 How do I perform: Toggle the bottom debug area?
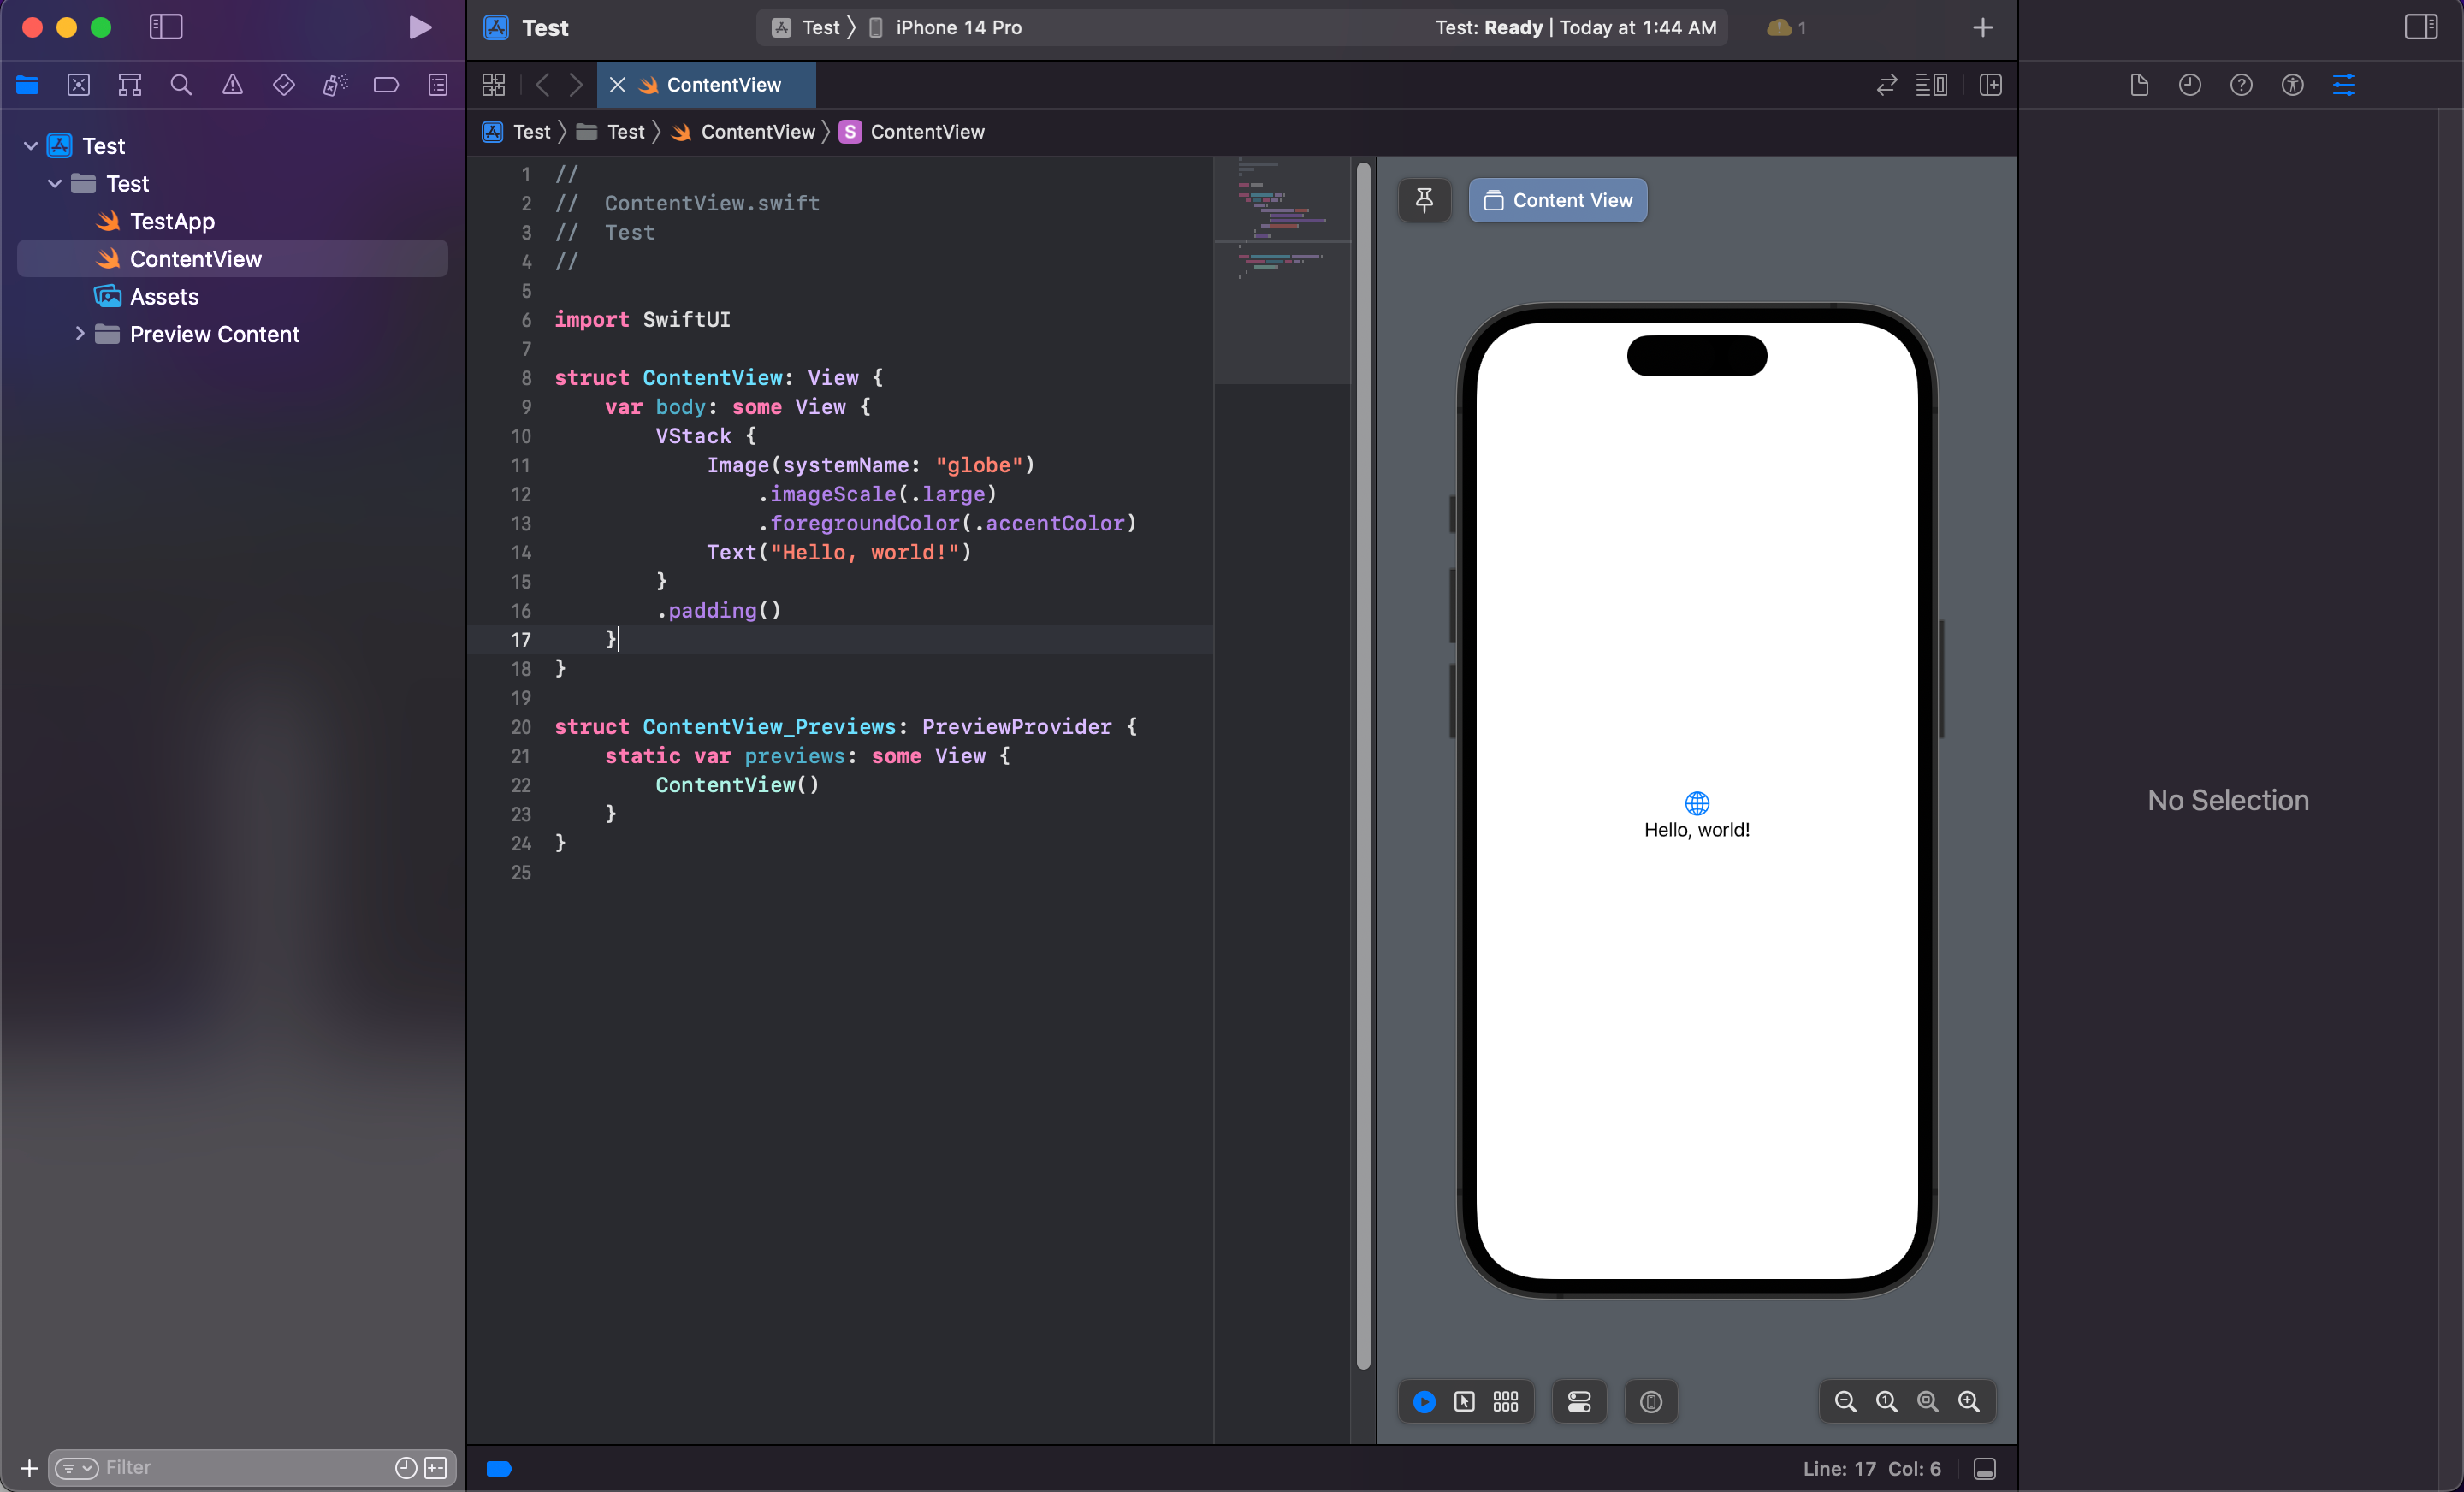pyautogui.click(x=1985, y=1468)
